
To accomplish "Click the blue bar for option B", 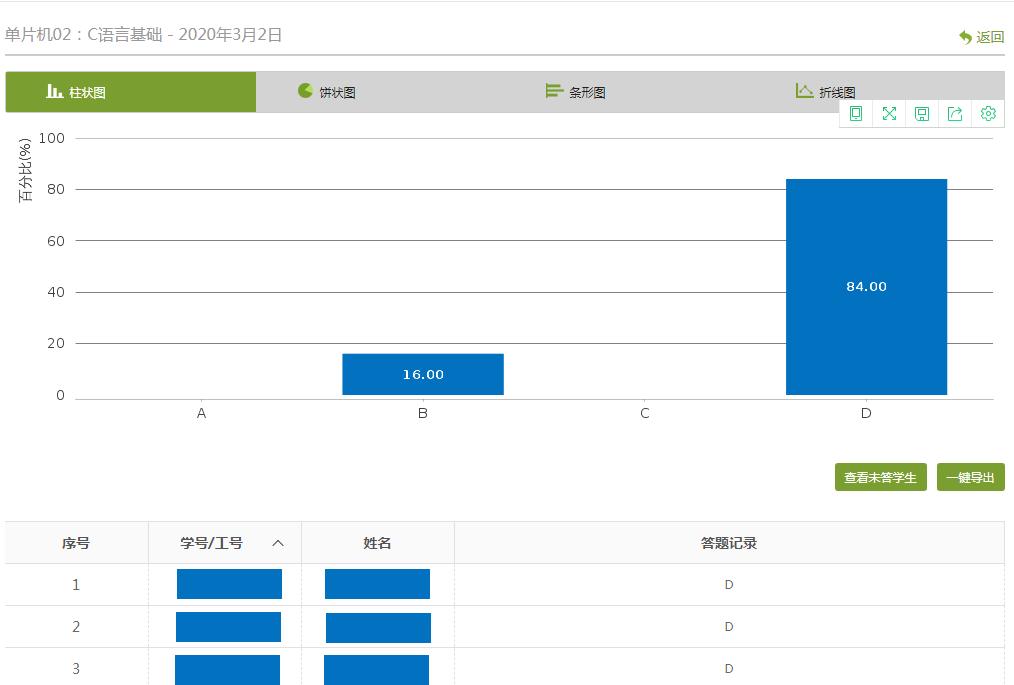I will [x=422, y=374].
